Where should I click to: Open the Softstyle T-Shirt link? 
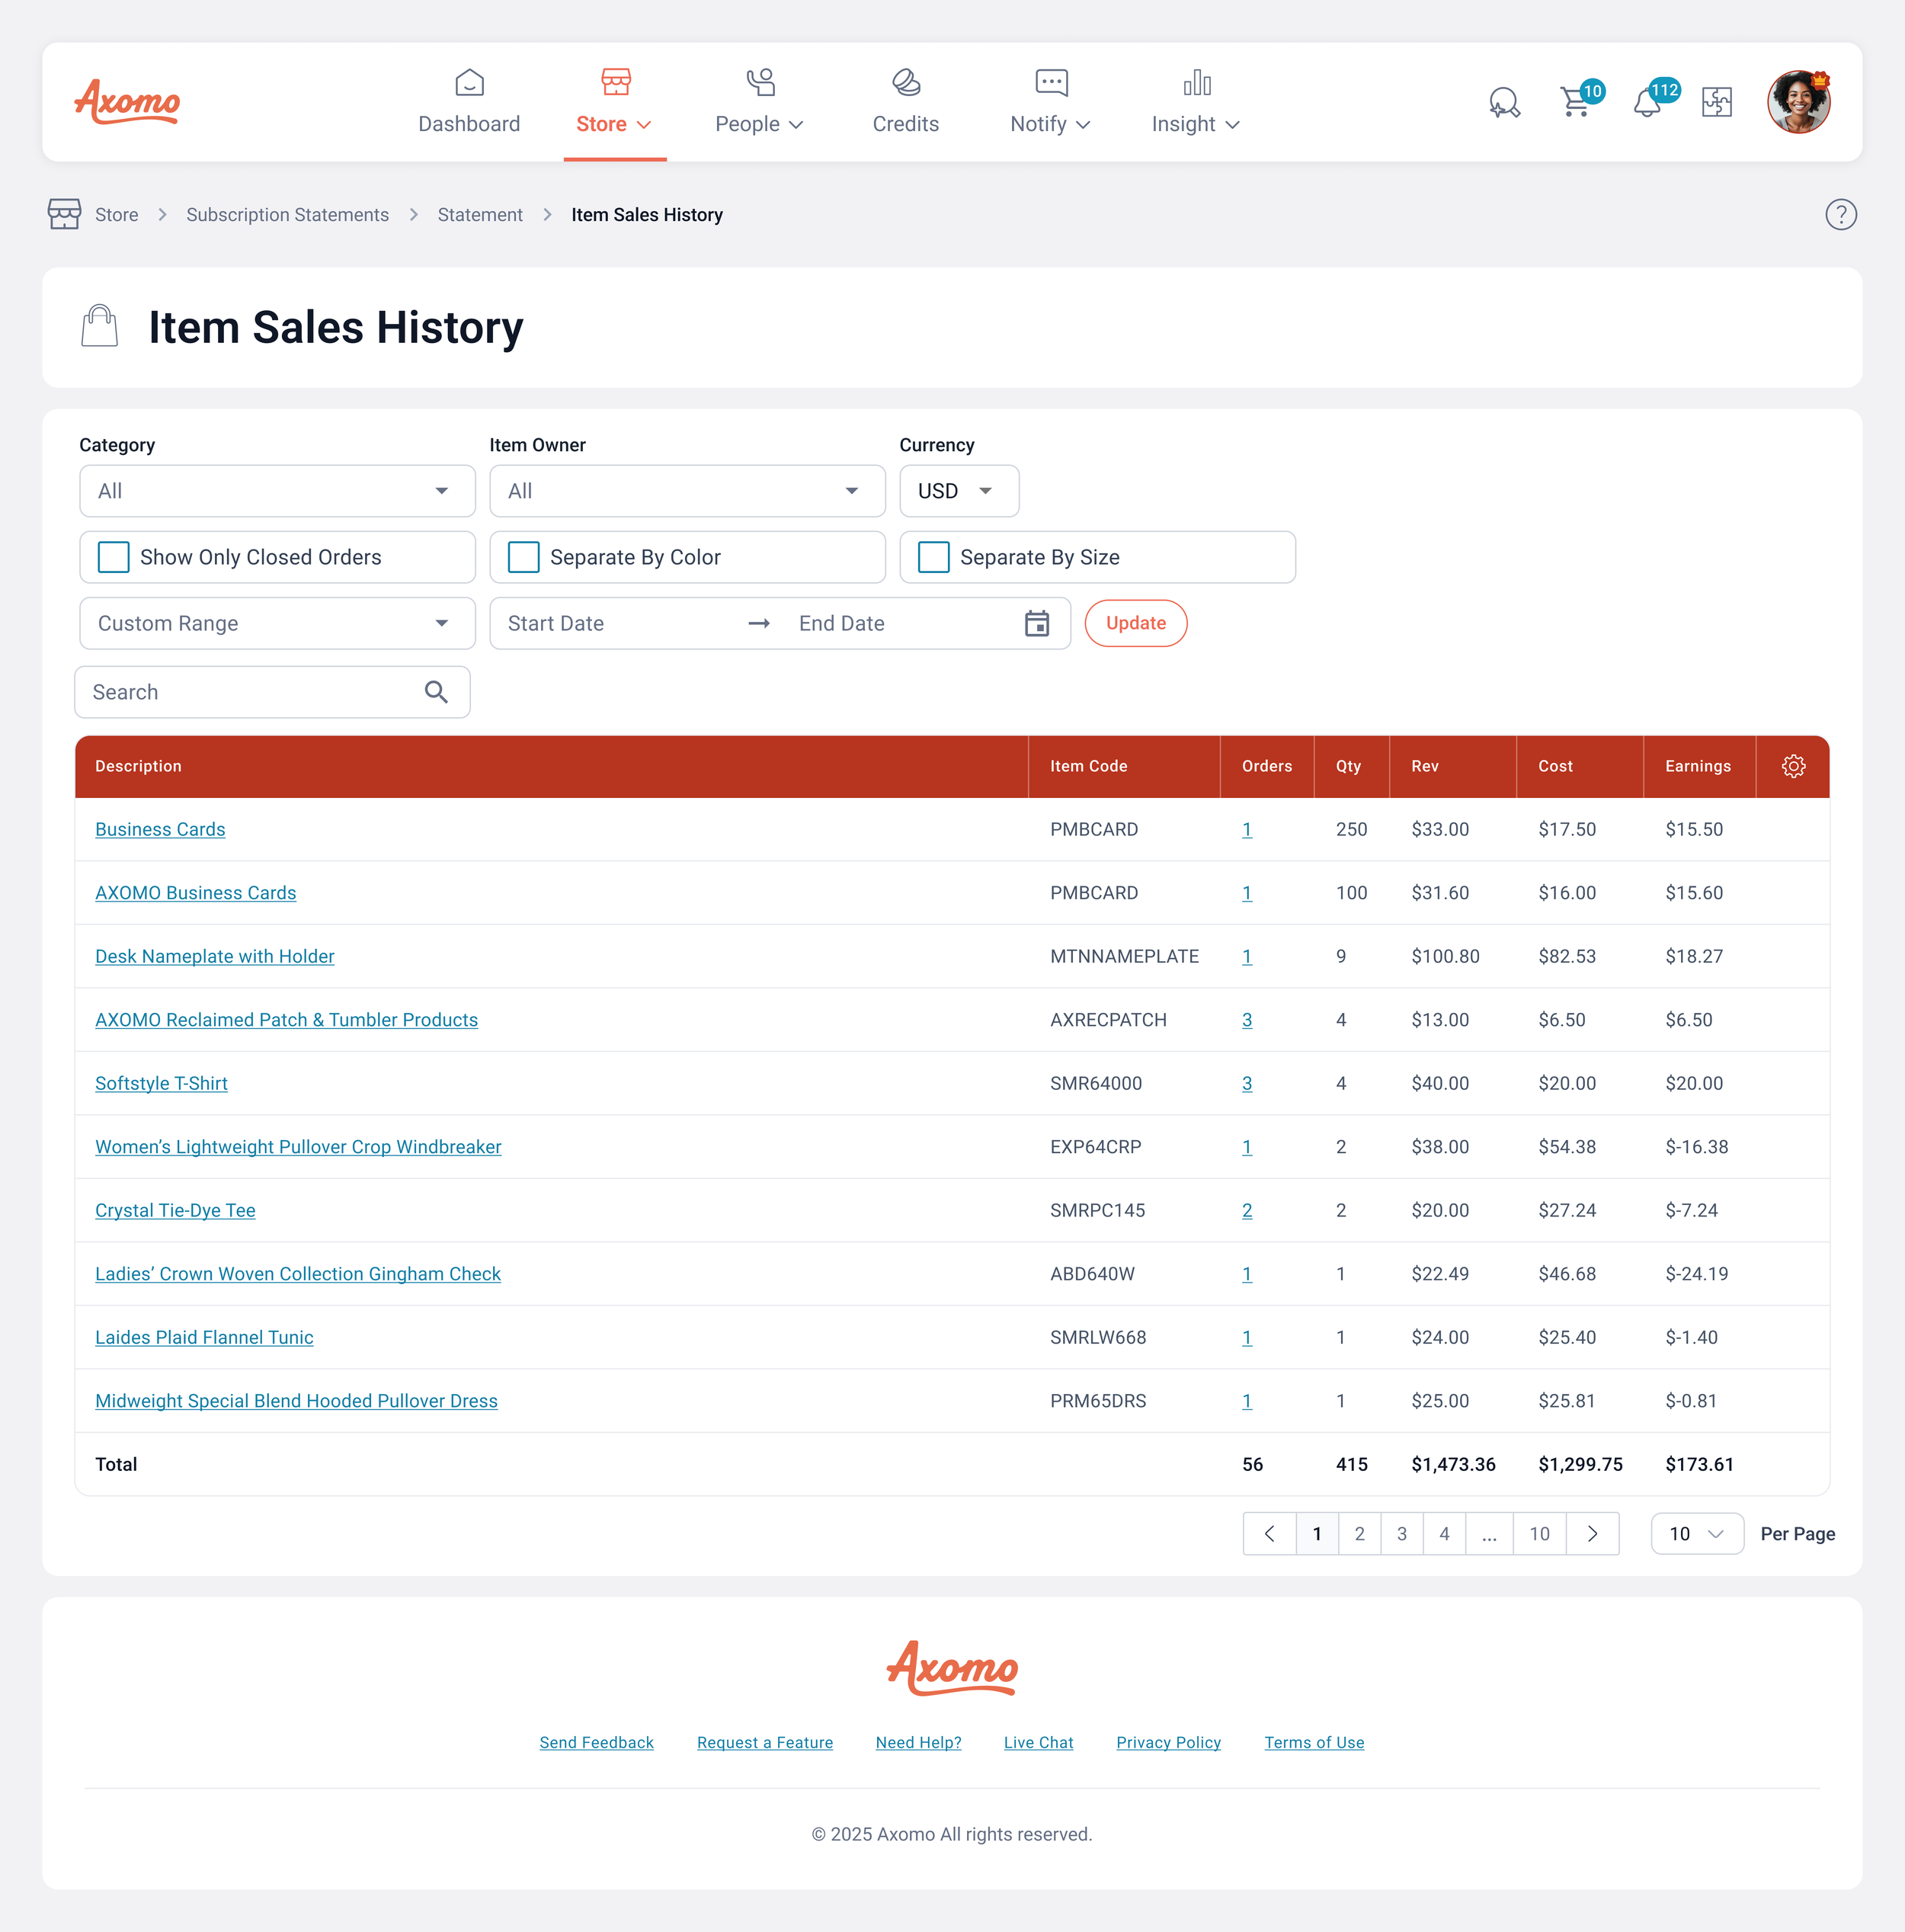point(161,1083)
